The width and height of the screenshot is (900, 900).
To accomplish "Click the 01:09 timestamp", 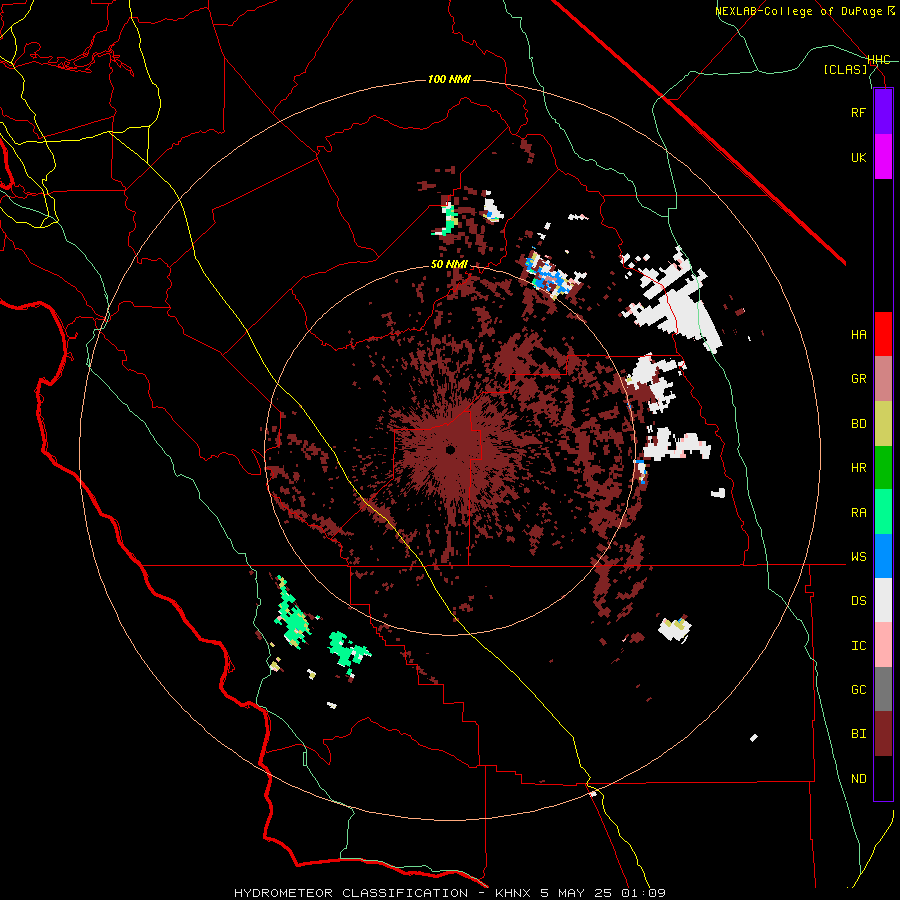I will (x=643, y=893).
